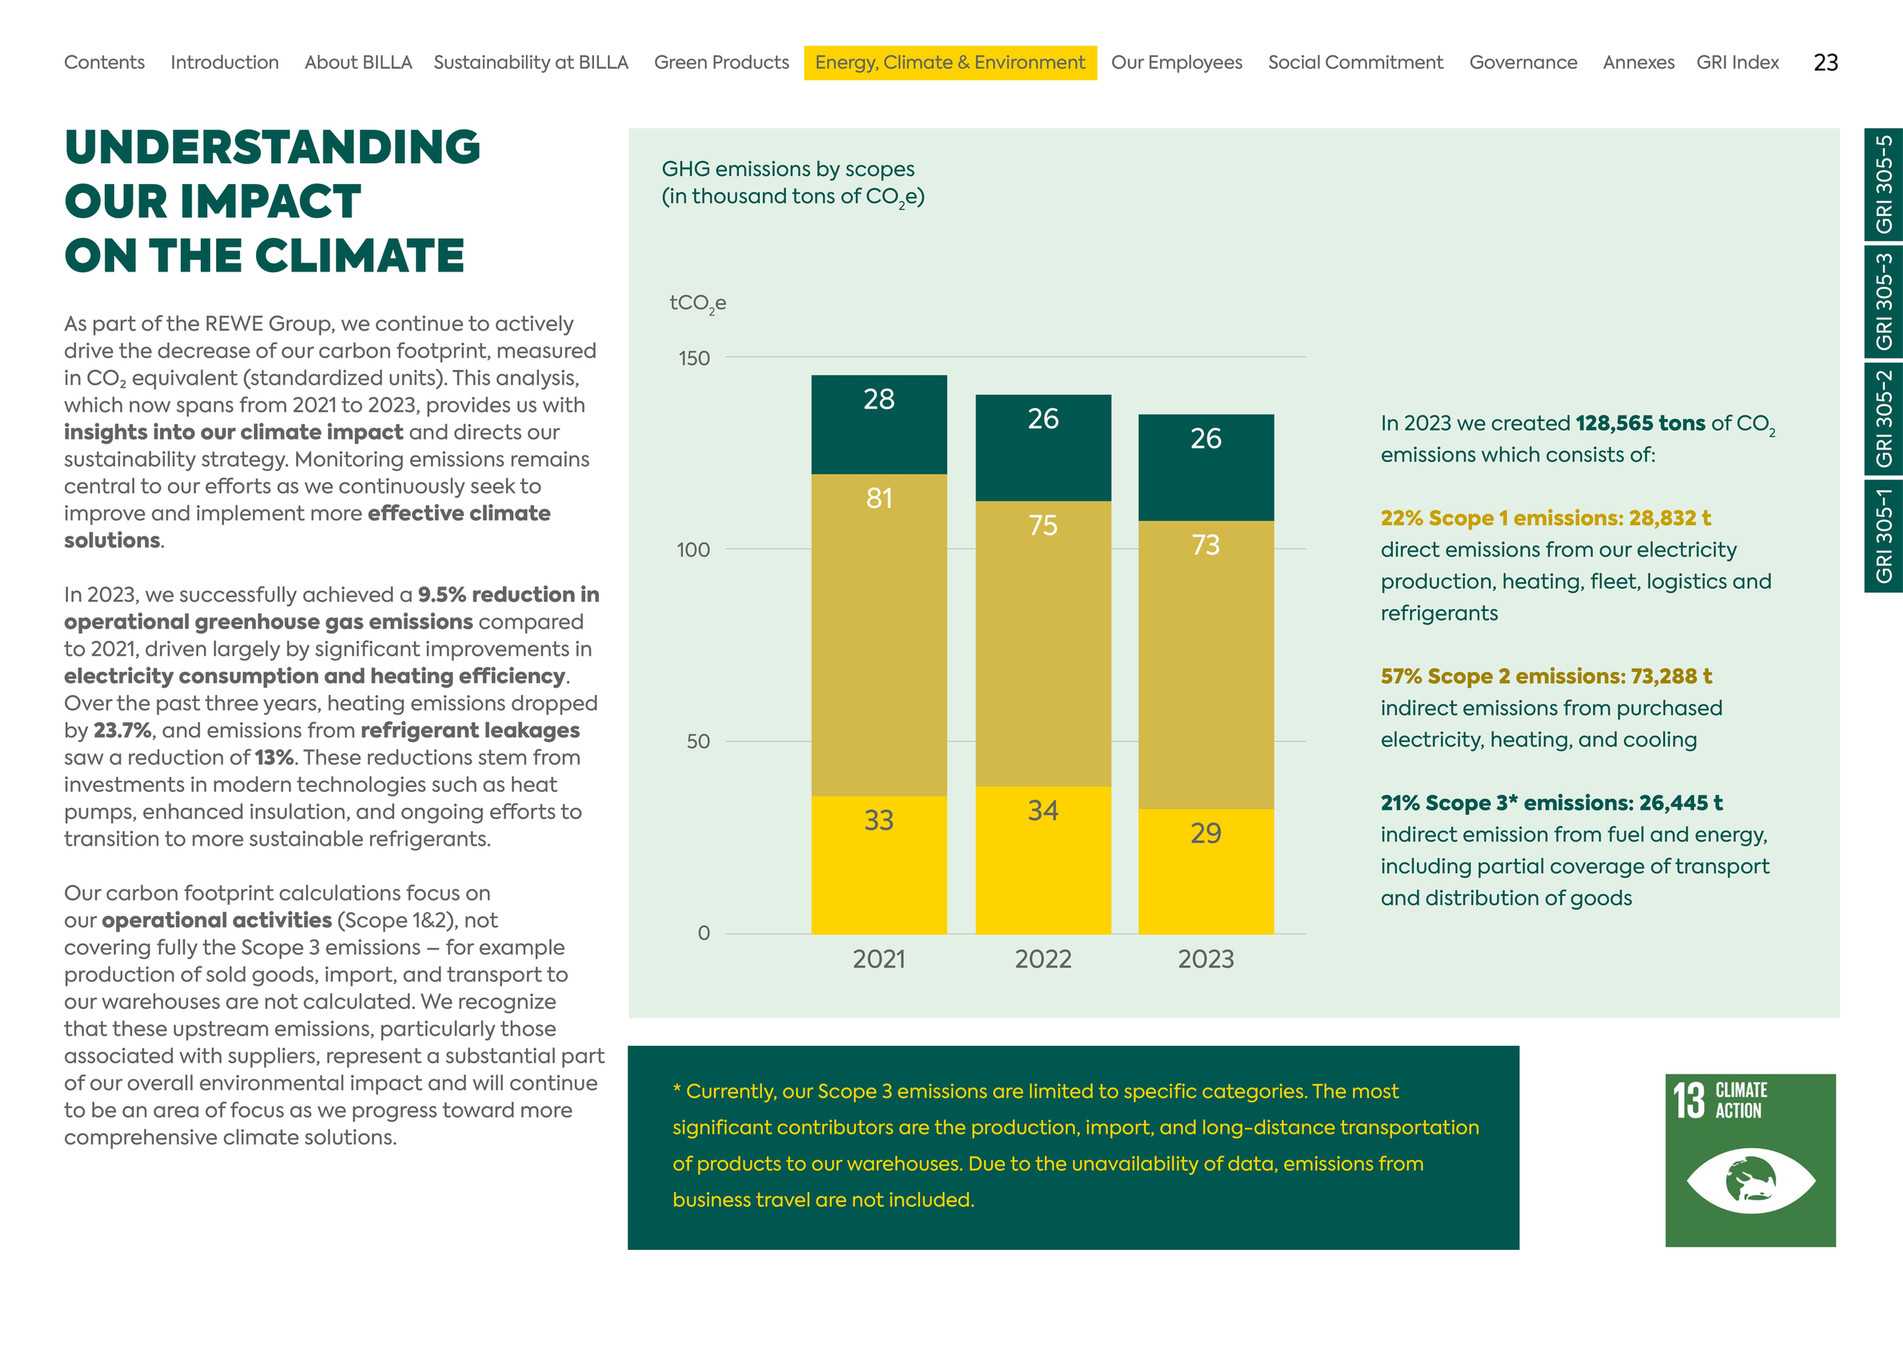Select the Sustainability at BILLA tab
The image size is (1903, 1346).
tap(531, 62)
